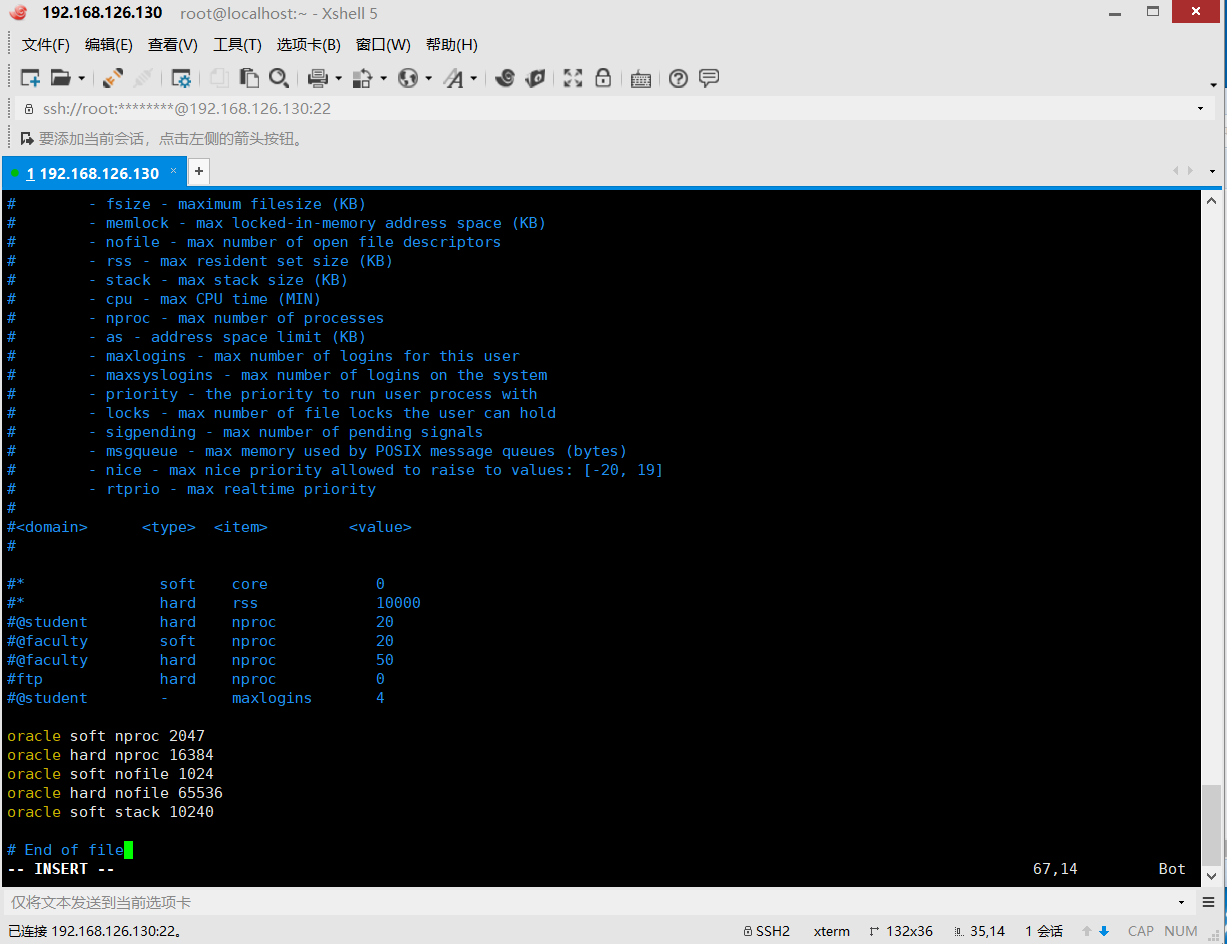Launch Xftp from the swirl icon

[x=505, y=78]
